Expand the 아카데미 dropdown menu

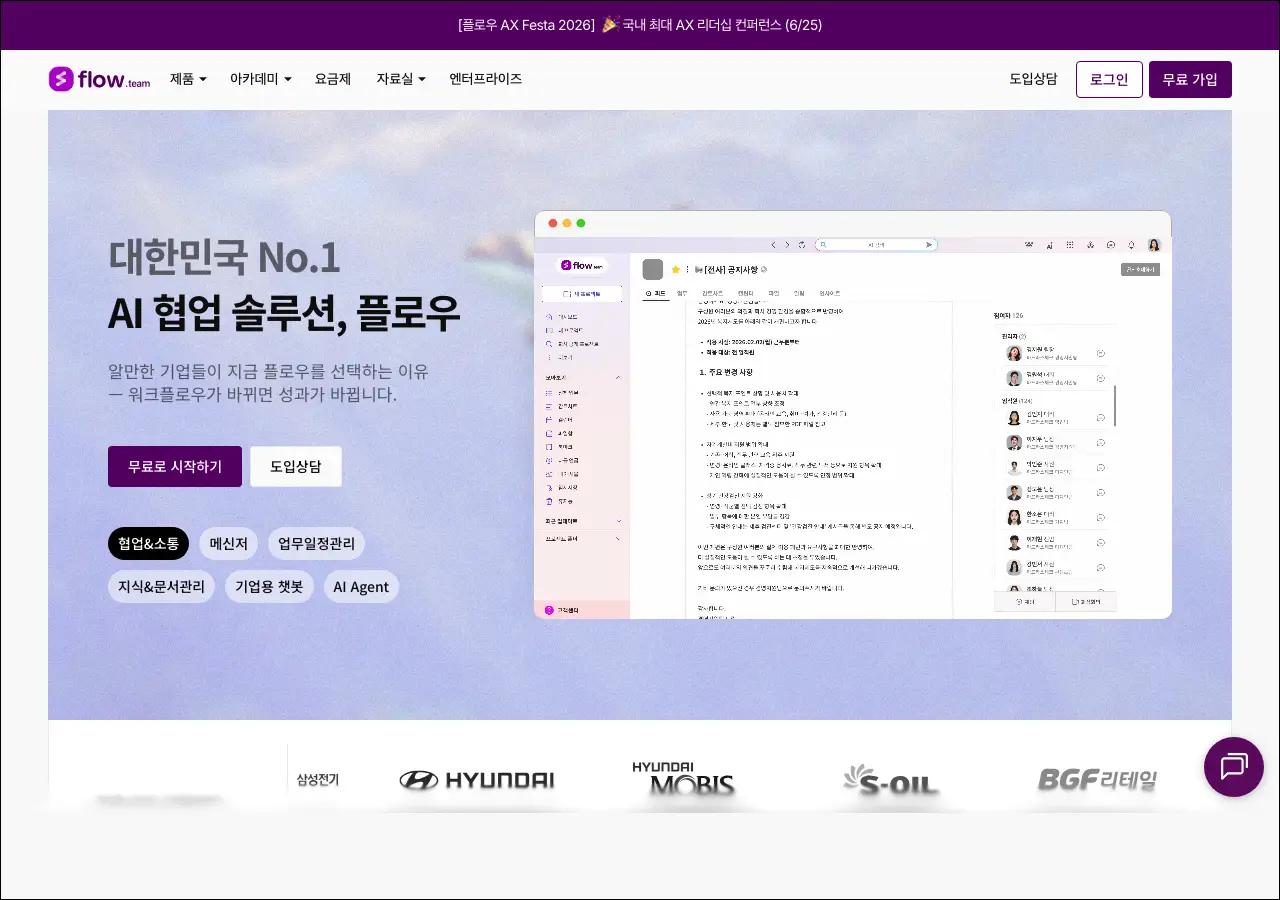pos(260,79)
